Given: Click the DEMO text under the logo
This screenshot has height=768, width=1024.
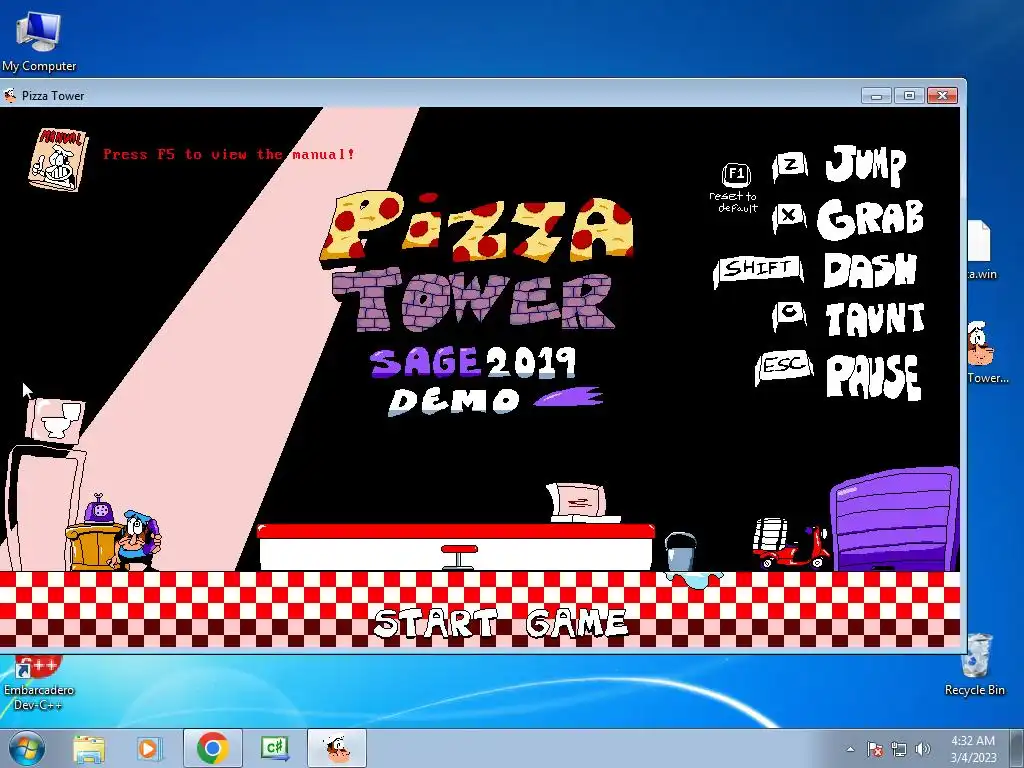Looking at the screenshot, I should point(455,401).
